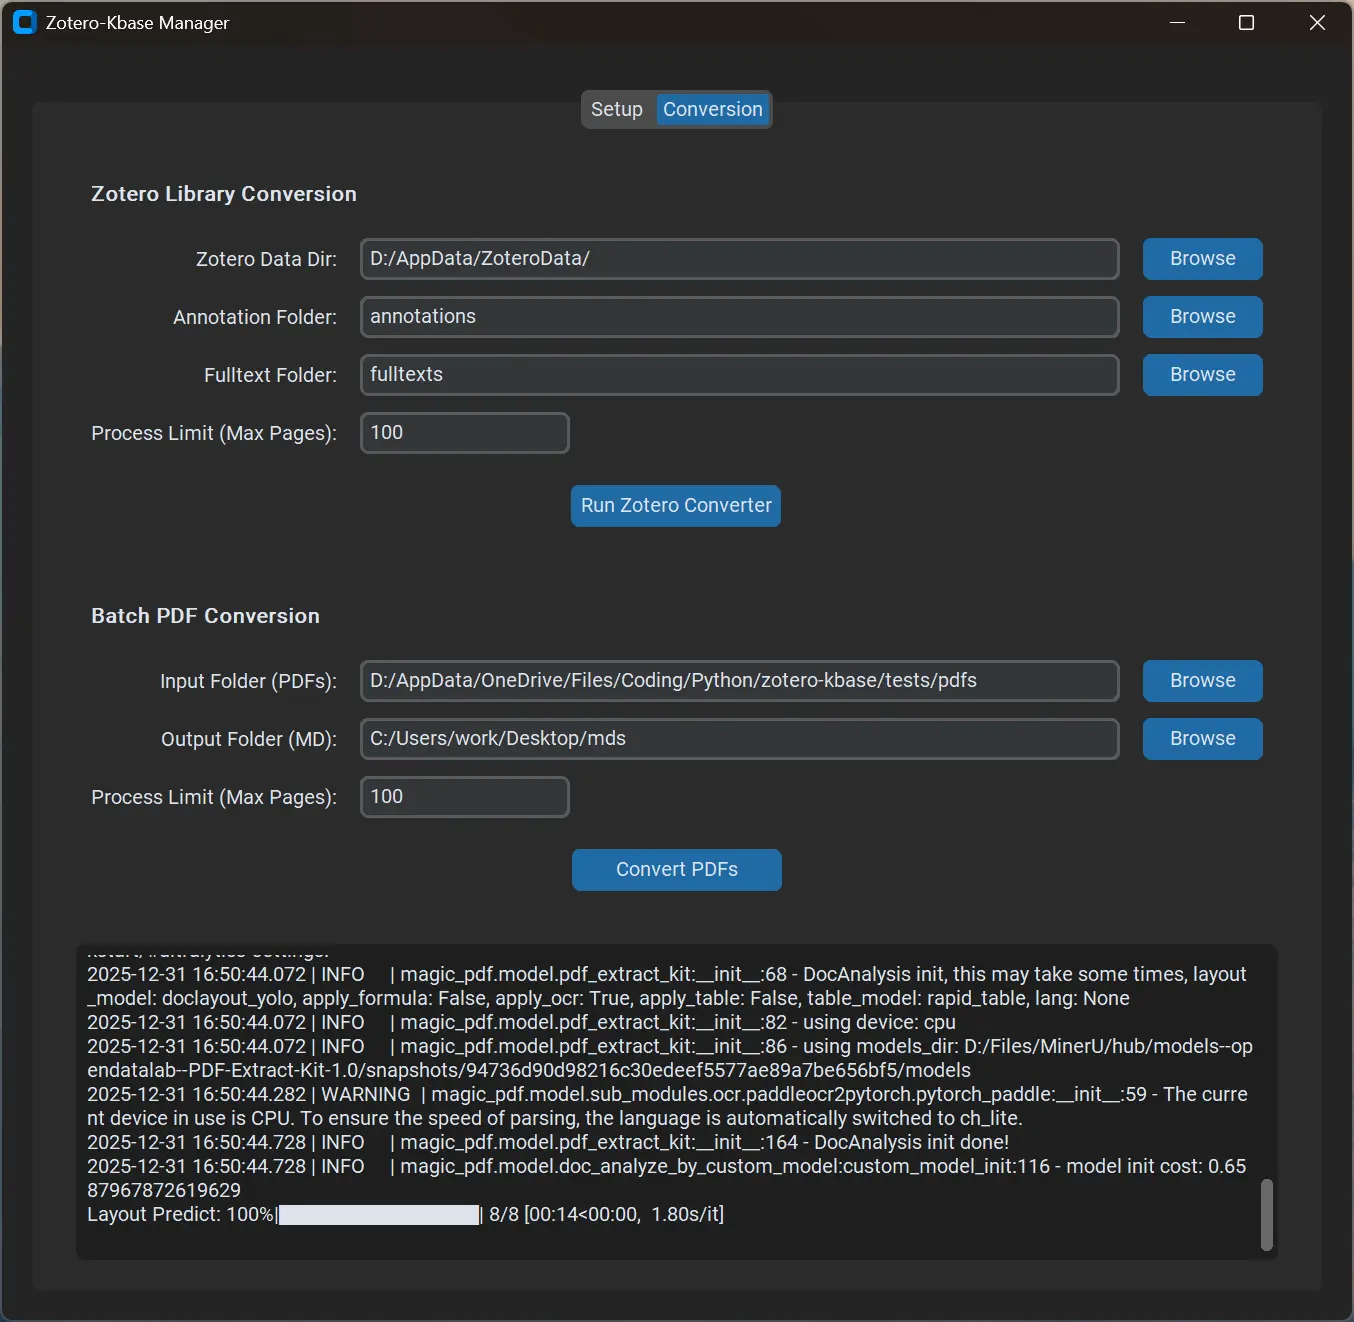
Task: Click into the Annotation Folder field
Action: tap(738, 317)
